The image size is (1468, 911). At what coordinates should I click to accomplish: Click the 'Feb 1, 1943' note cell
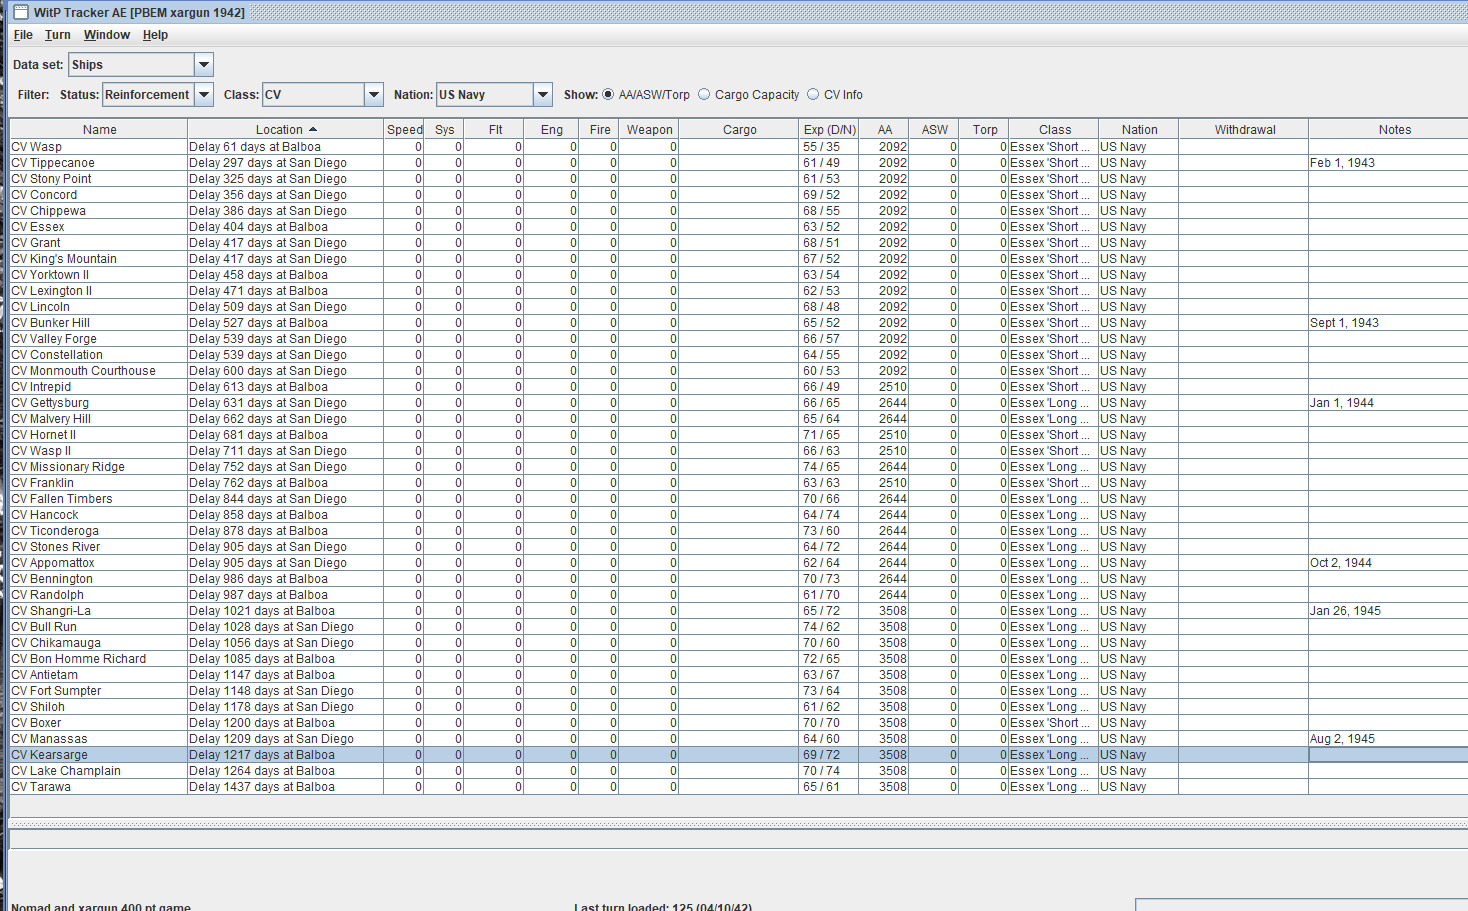tap(1388, 163)
